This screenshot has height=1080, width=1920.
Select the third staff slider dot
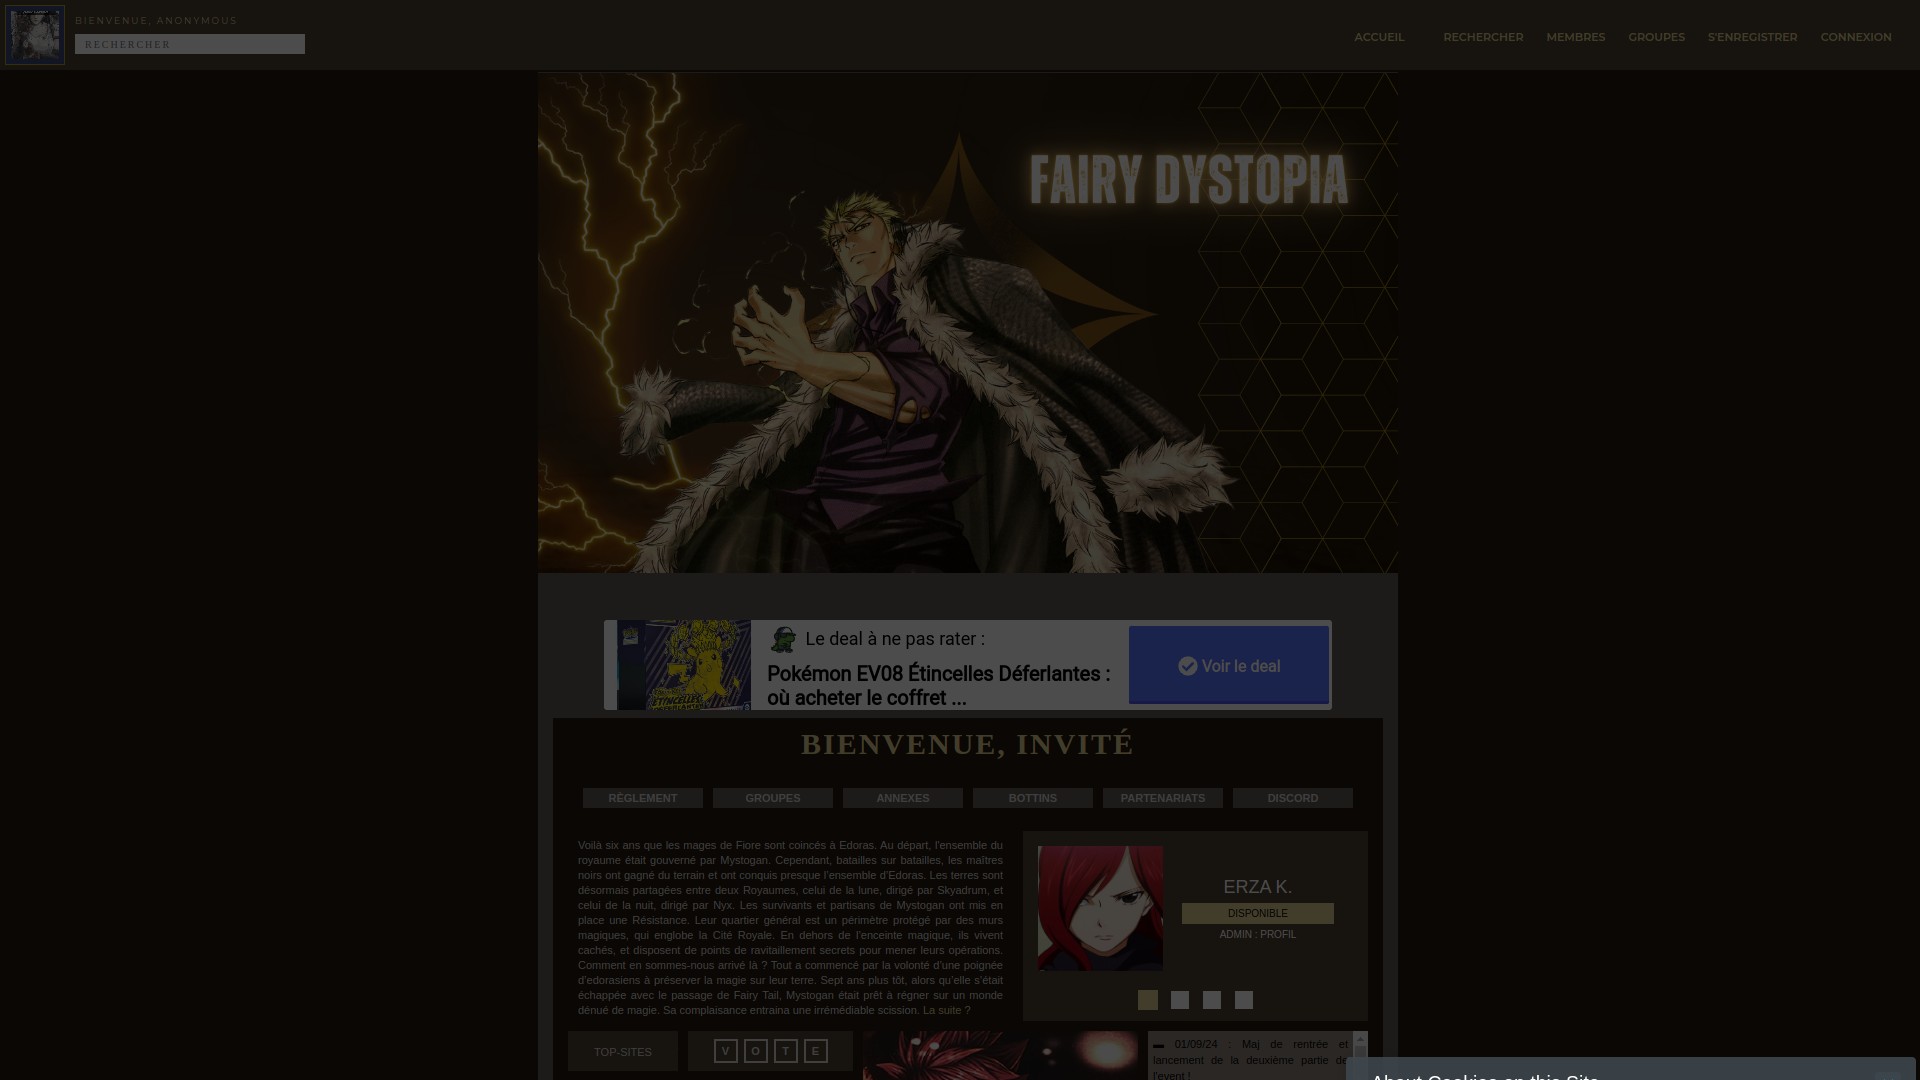tap(1212, 1000)
